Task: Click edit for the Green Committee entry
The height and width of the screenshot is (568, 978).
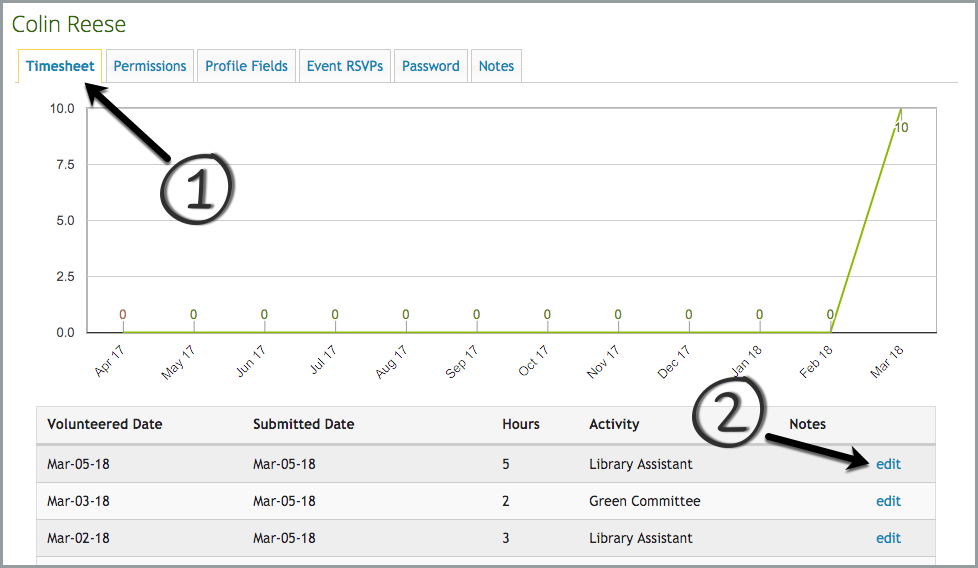Action: coord(888,501)
